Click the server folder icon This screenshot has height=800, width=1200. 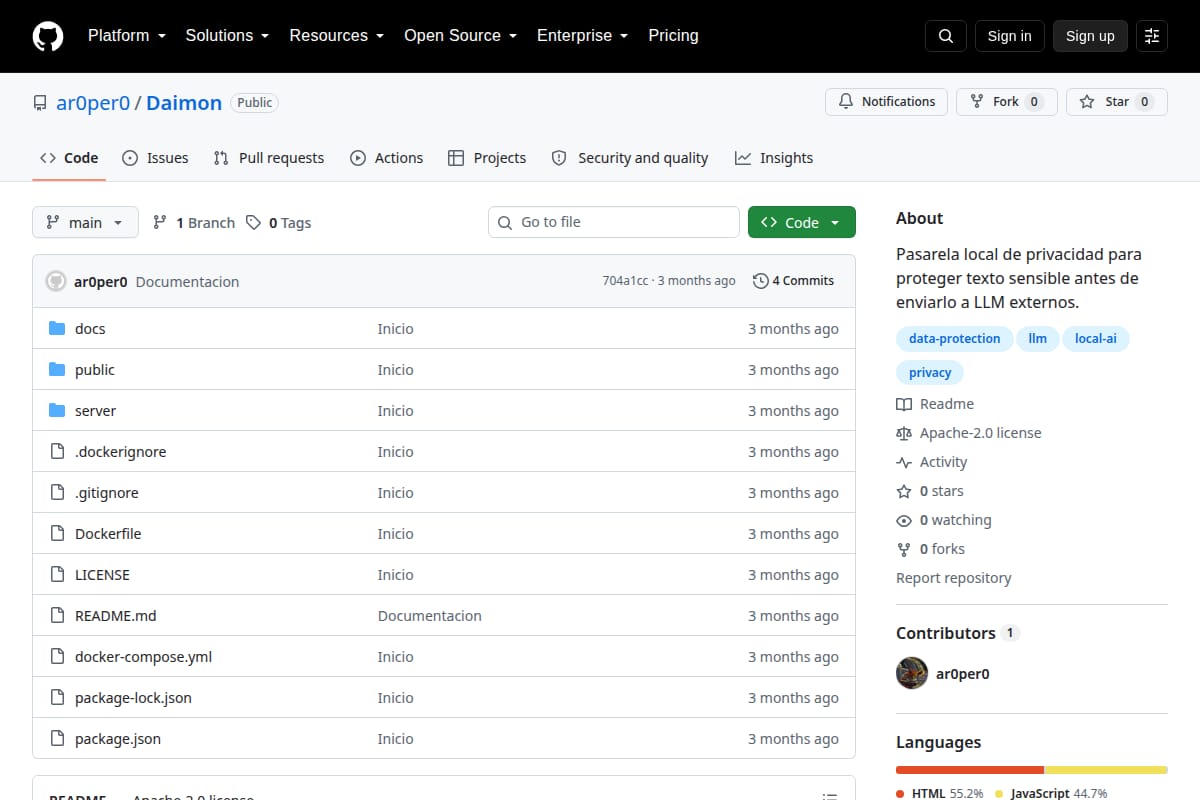(x=57, y=410)
